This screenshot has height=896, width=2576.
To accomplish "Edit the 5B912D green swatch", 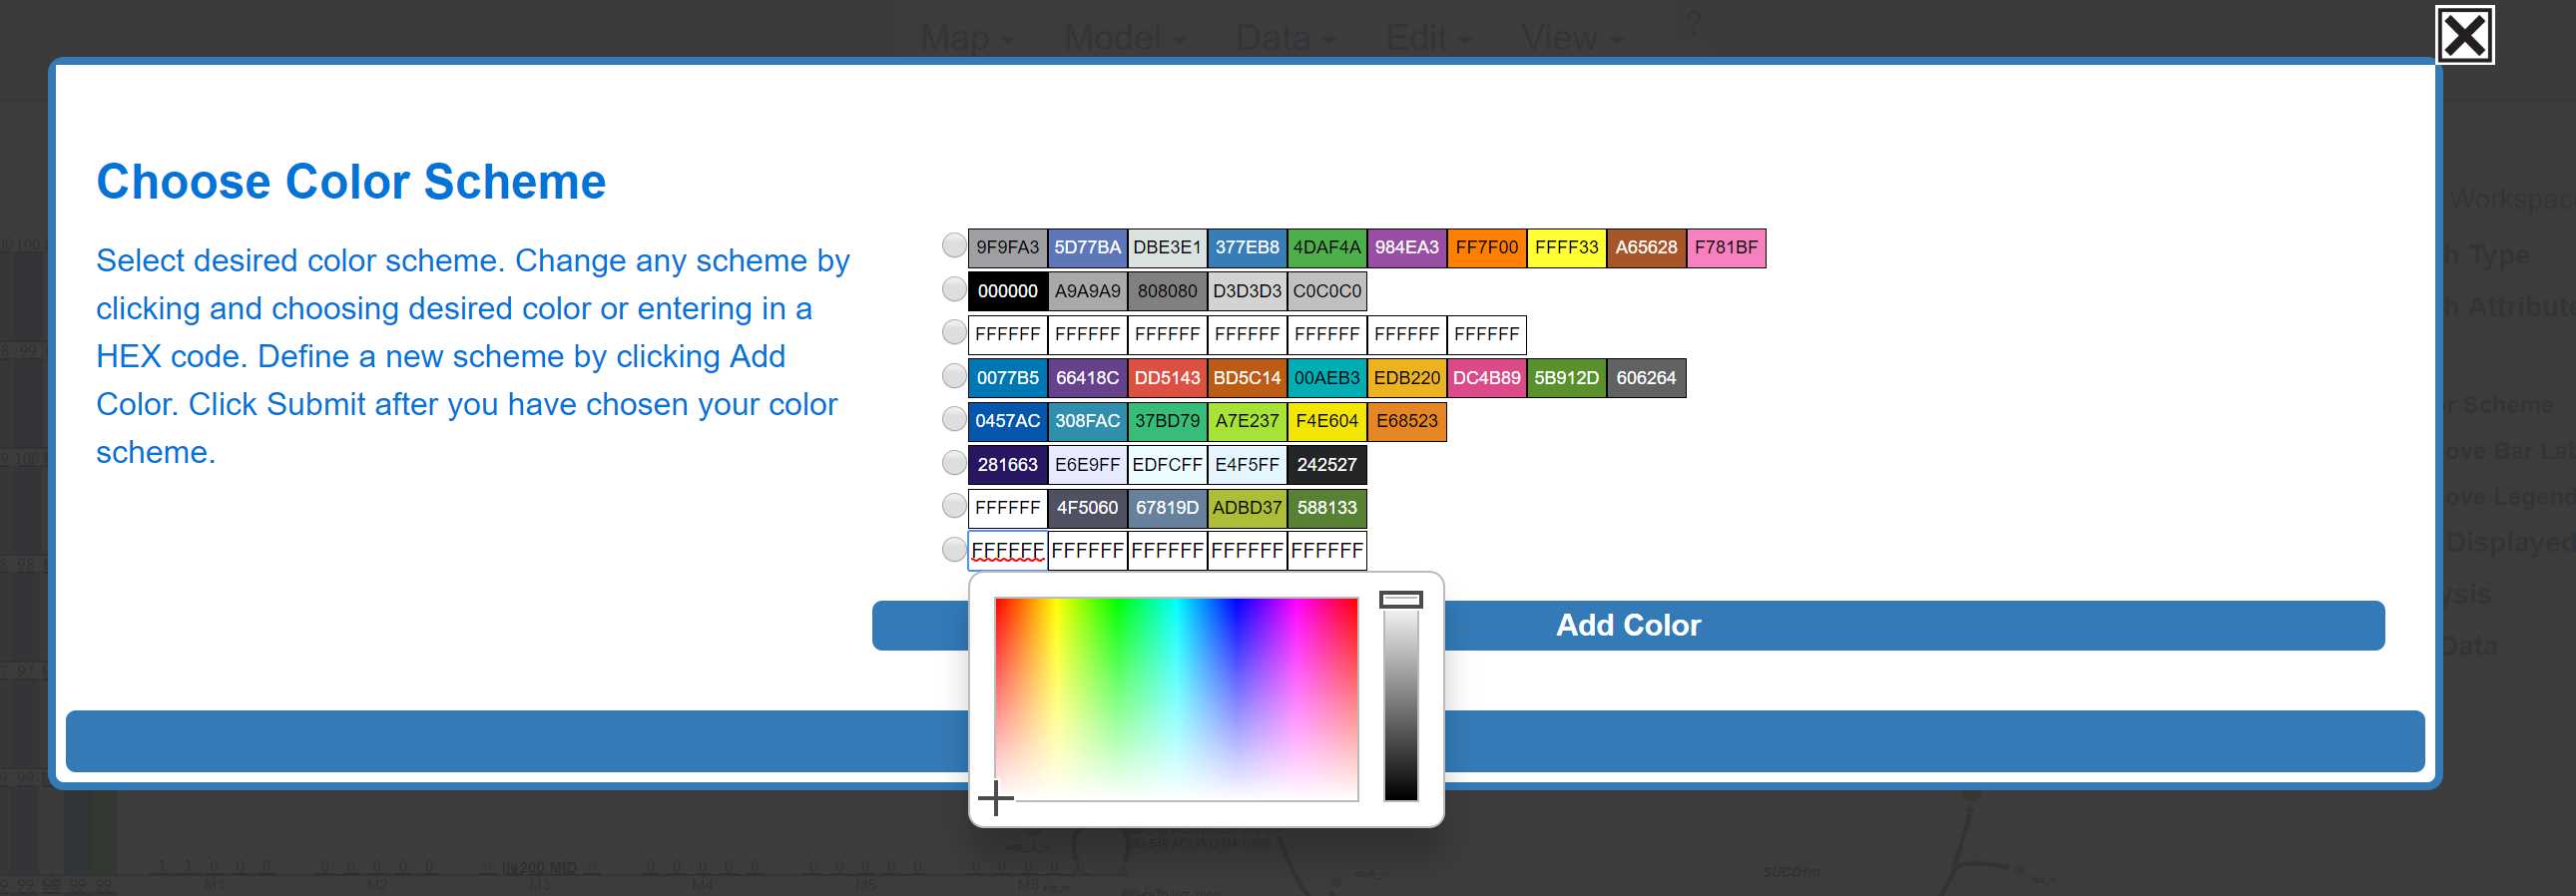I will click(x=1567, y=378).
